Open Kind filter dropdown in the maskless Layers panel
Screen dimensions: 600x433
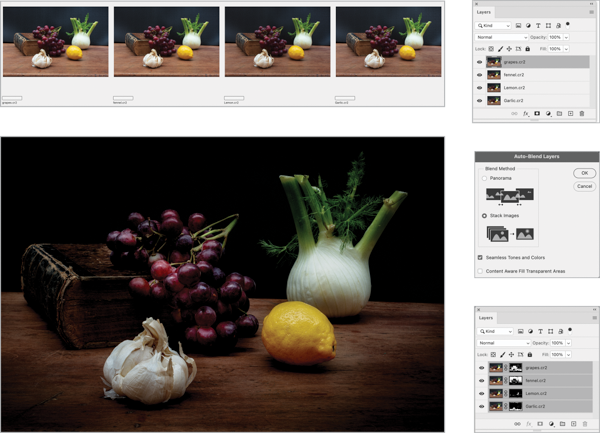point(493,26)
